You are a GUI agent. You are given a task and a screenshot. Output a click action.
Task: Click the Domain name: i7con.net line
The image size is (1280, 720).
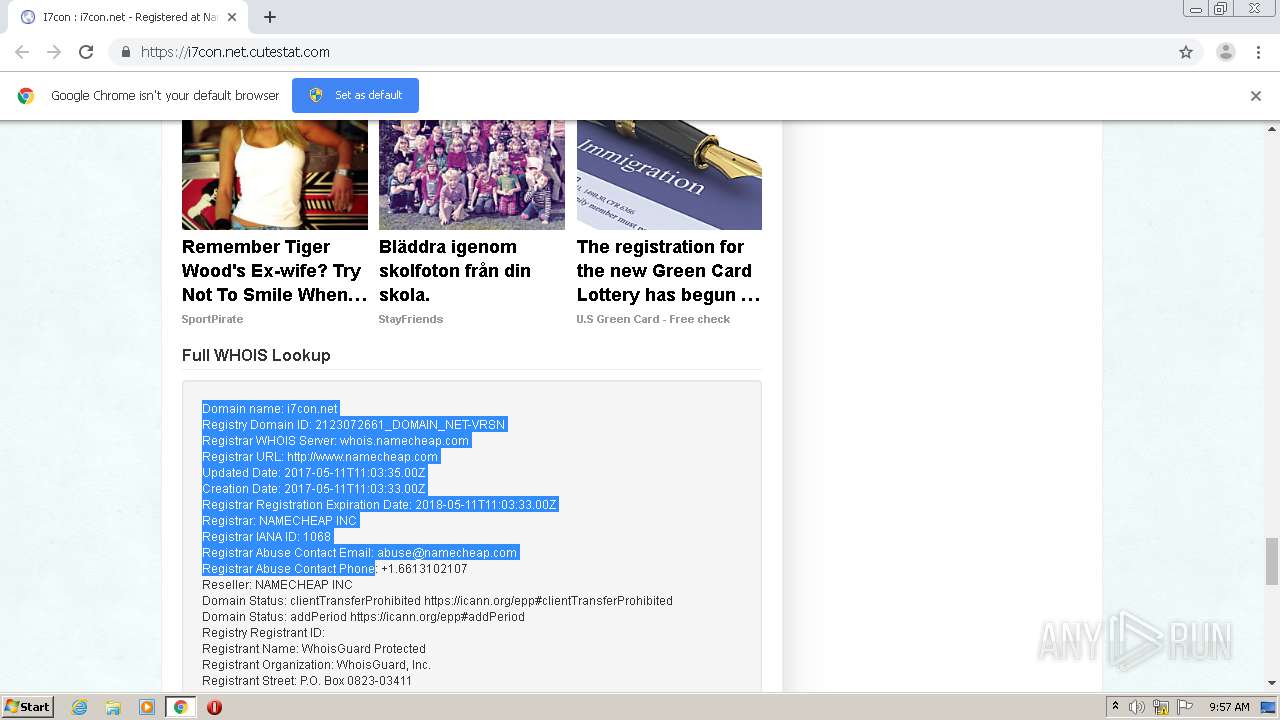click(270, 408)
